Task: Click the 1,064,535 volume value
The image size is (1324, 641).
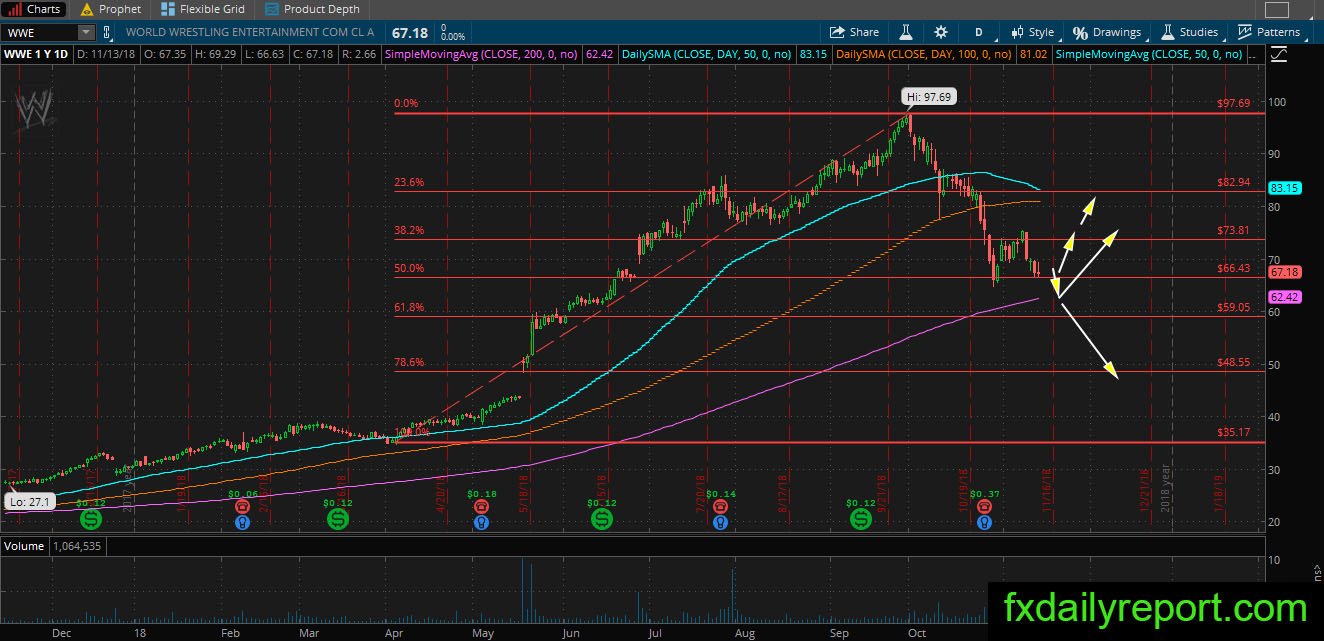Action: 75,546
